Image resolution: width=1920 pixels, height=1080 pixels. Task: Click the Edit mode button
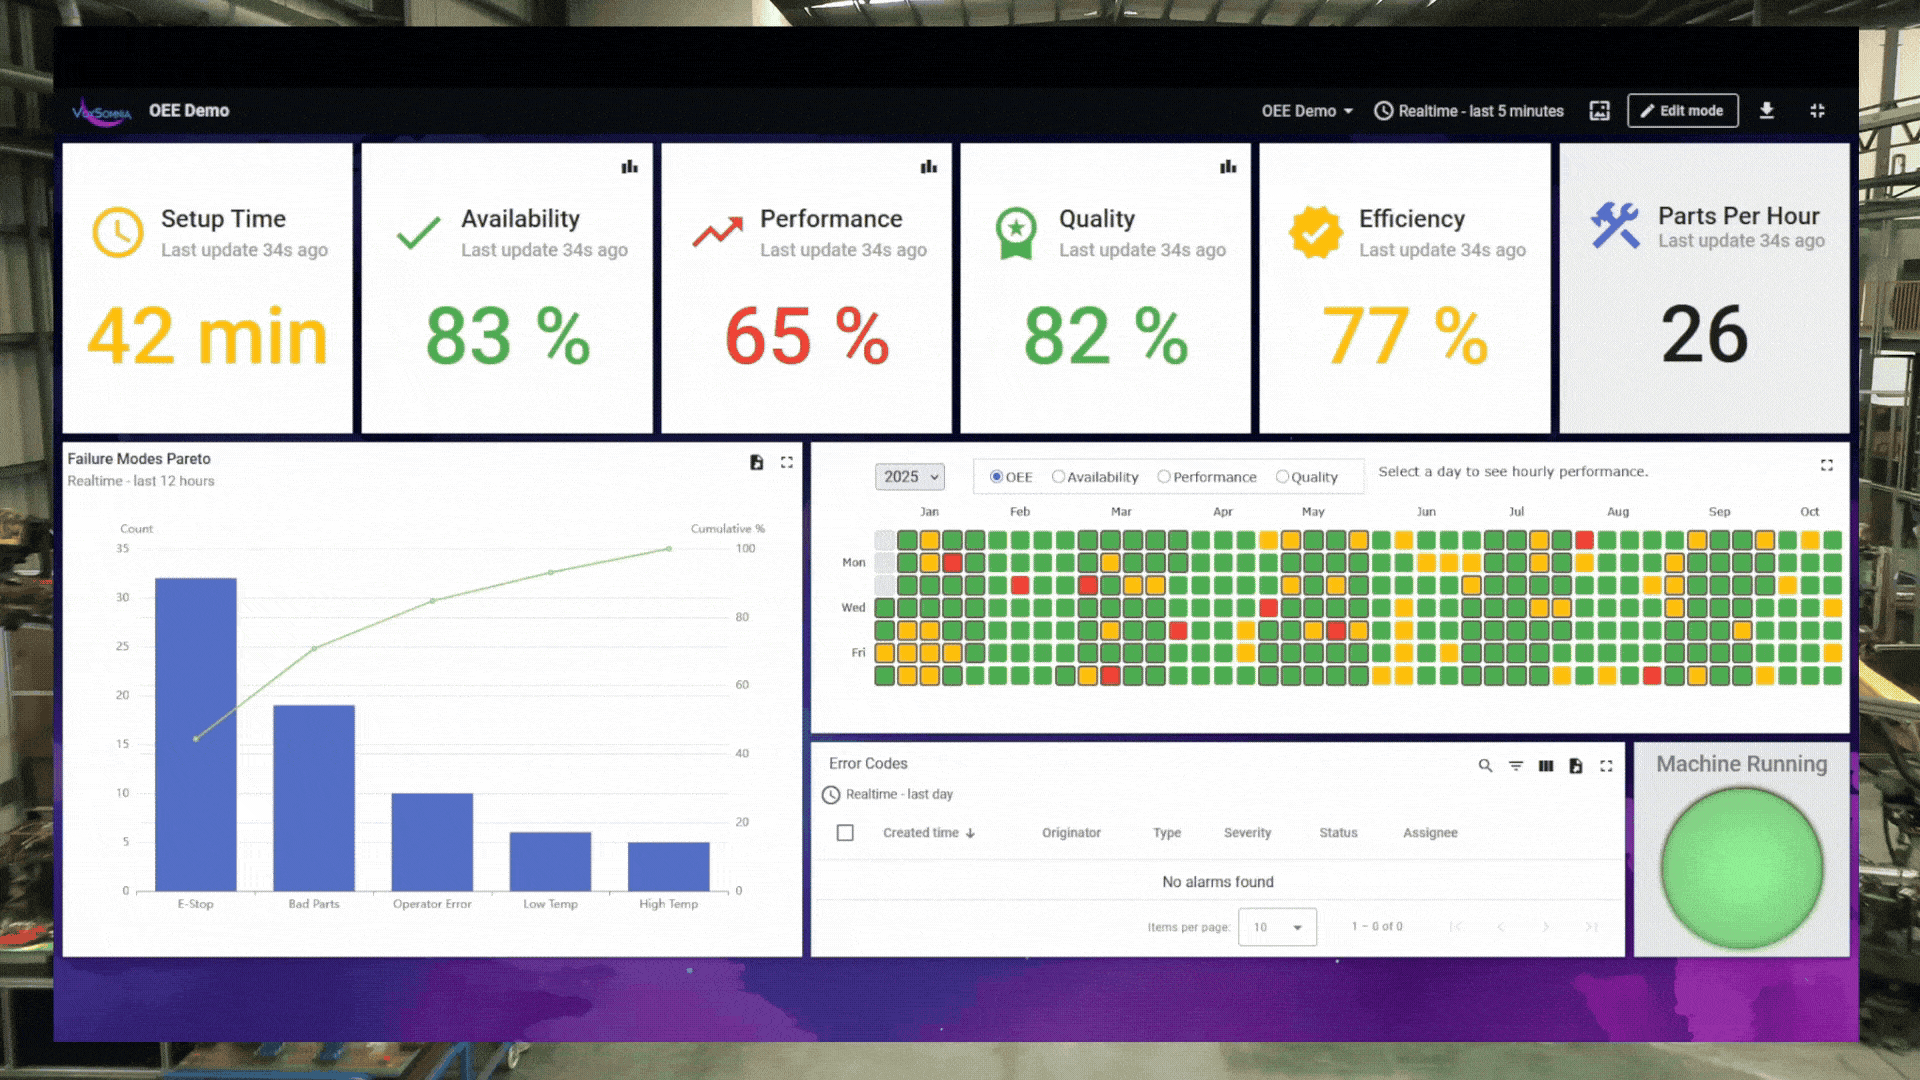1682,111
